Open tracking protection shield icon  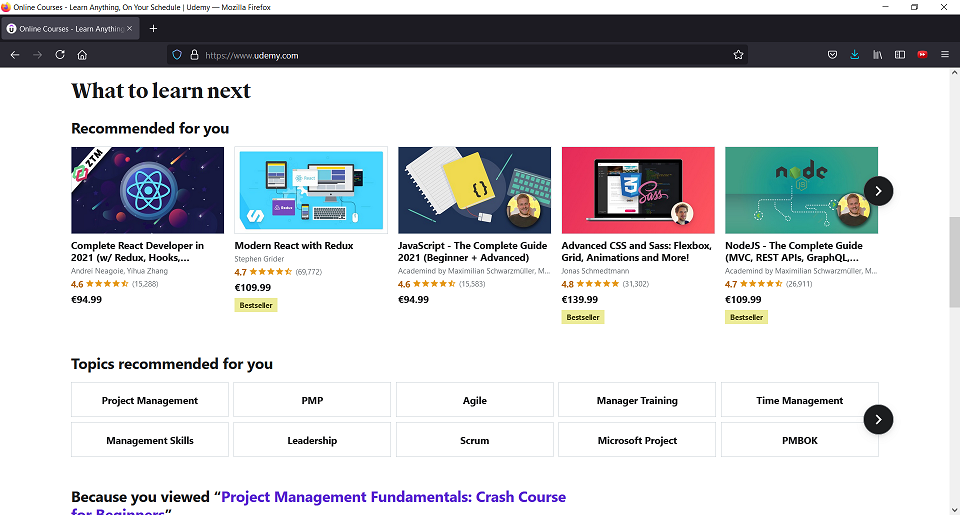tap(177, 55)
